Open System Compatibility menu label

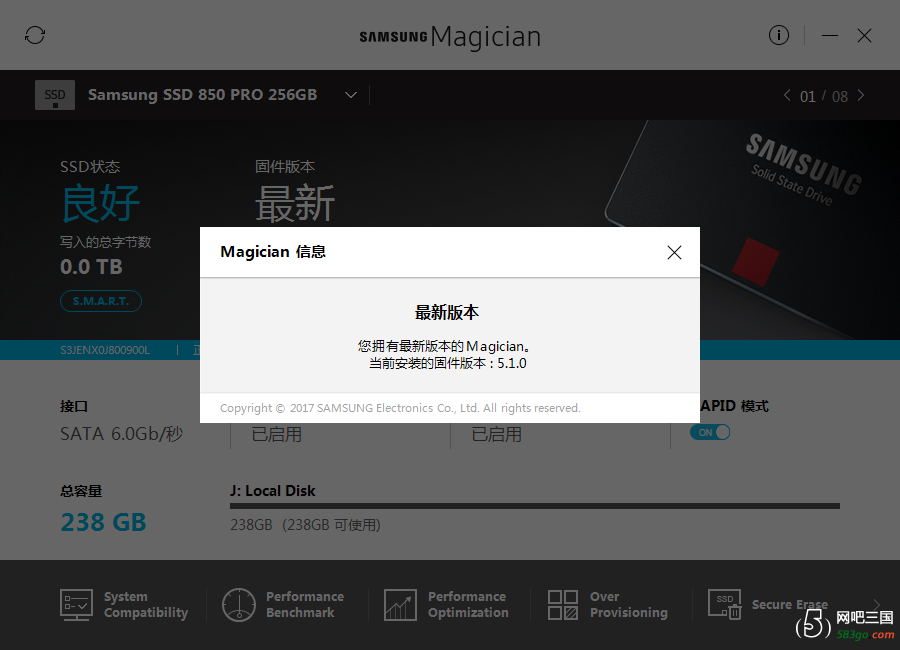pyautogui.click(x=146, y=605)
